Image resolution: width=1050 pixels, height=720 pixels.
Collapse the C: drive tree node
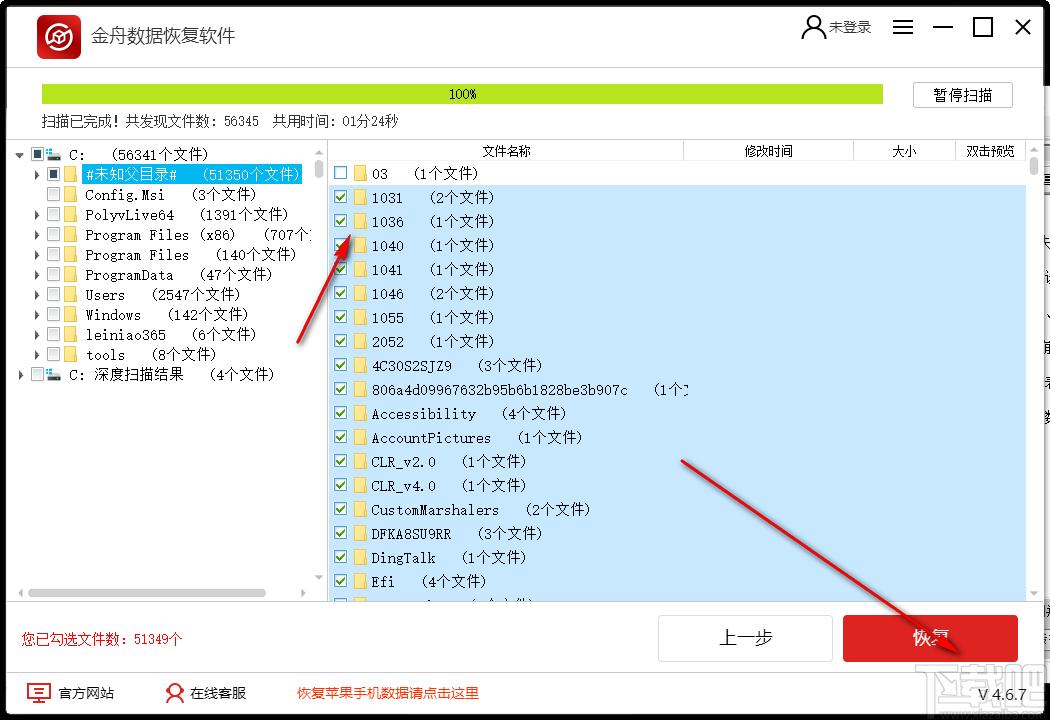pos(19,155)
